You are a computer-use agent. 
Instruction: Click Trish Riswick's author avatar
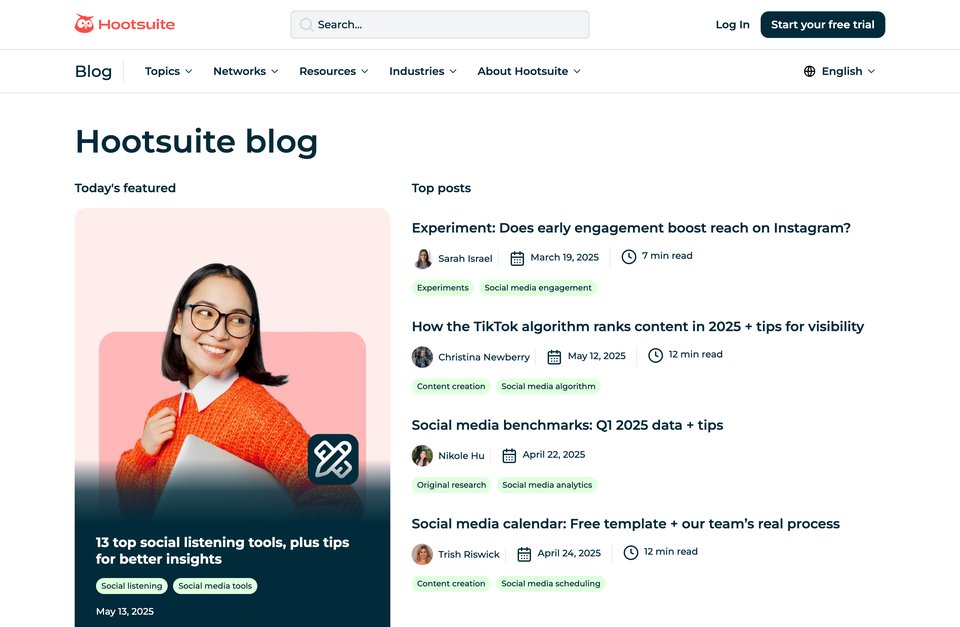coord(422,554)
